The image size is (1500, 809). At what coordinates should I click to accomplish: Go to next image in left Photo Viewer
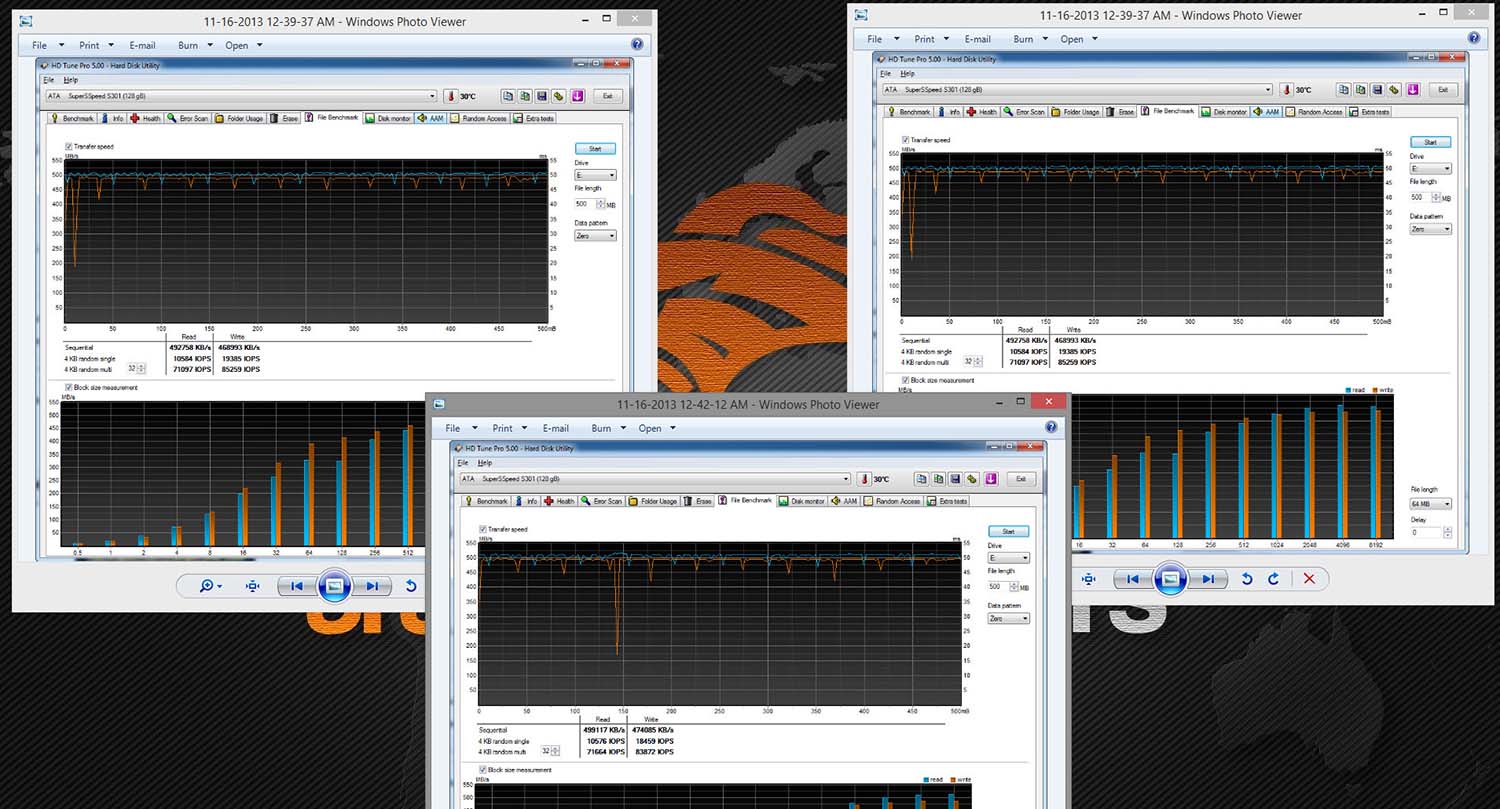(x=372, y=586)
